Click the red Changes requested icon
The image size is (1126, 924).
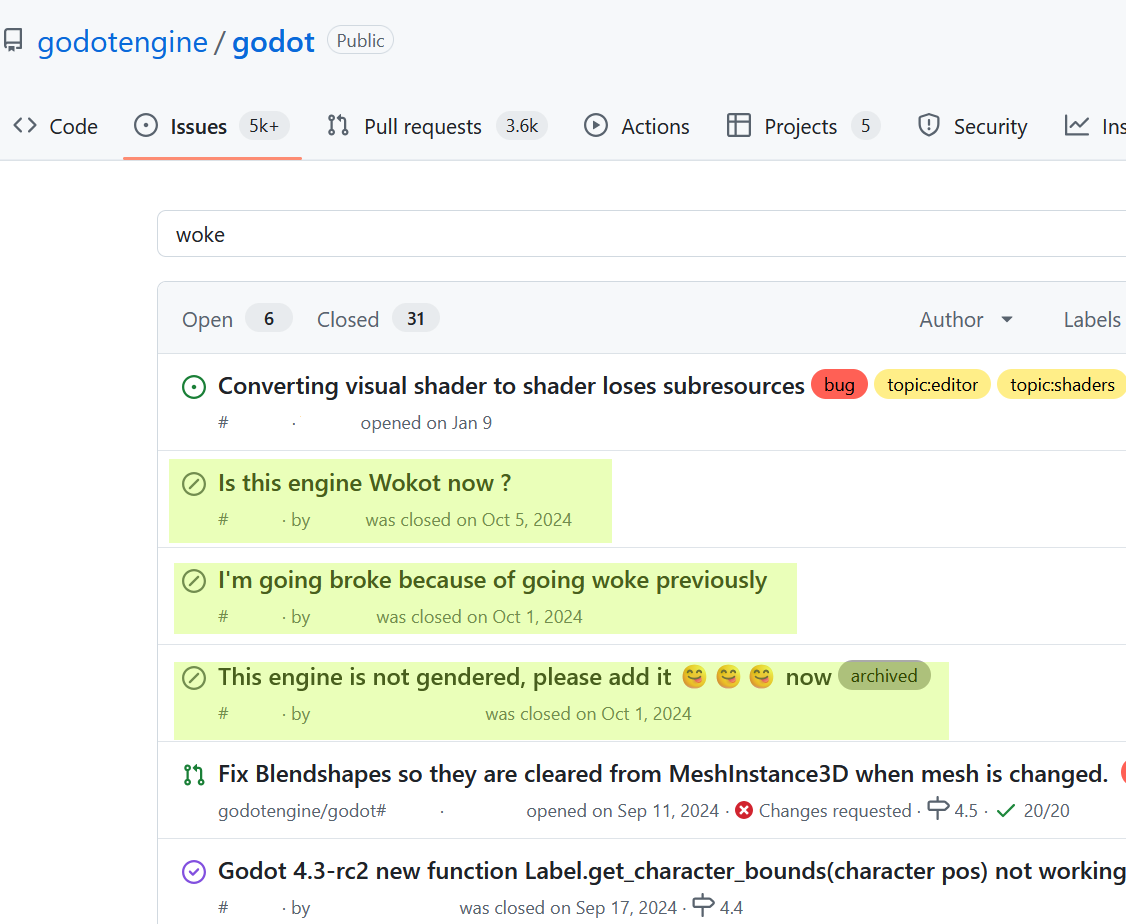744,810
